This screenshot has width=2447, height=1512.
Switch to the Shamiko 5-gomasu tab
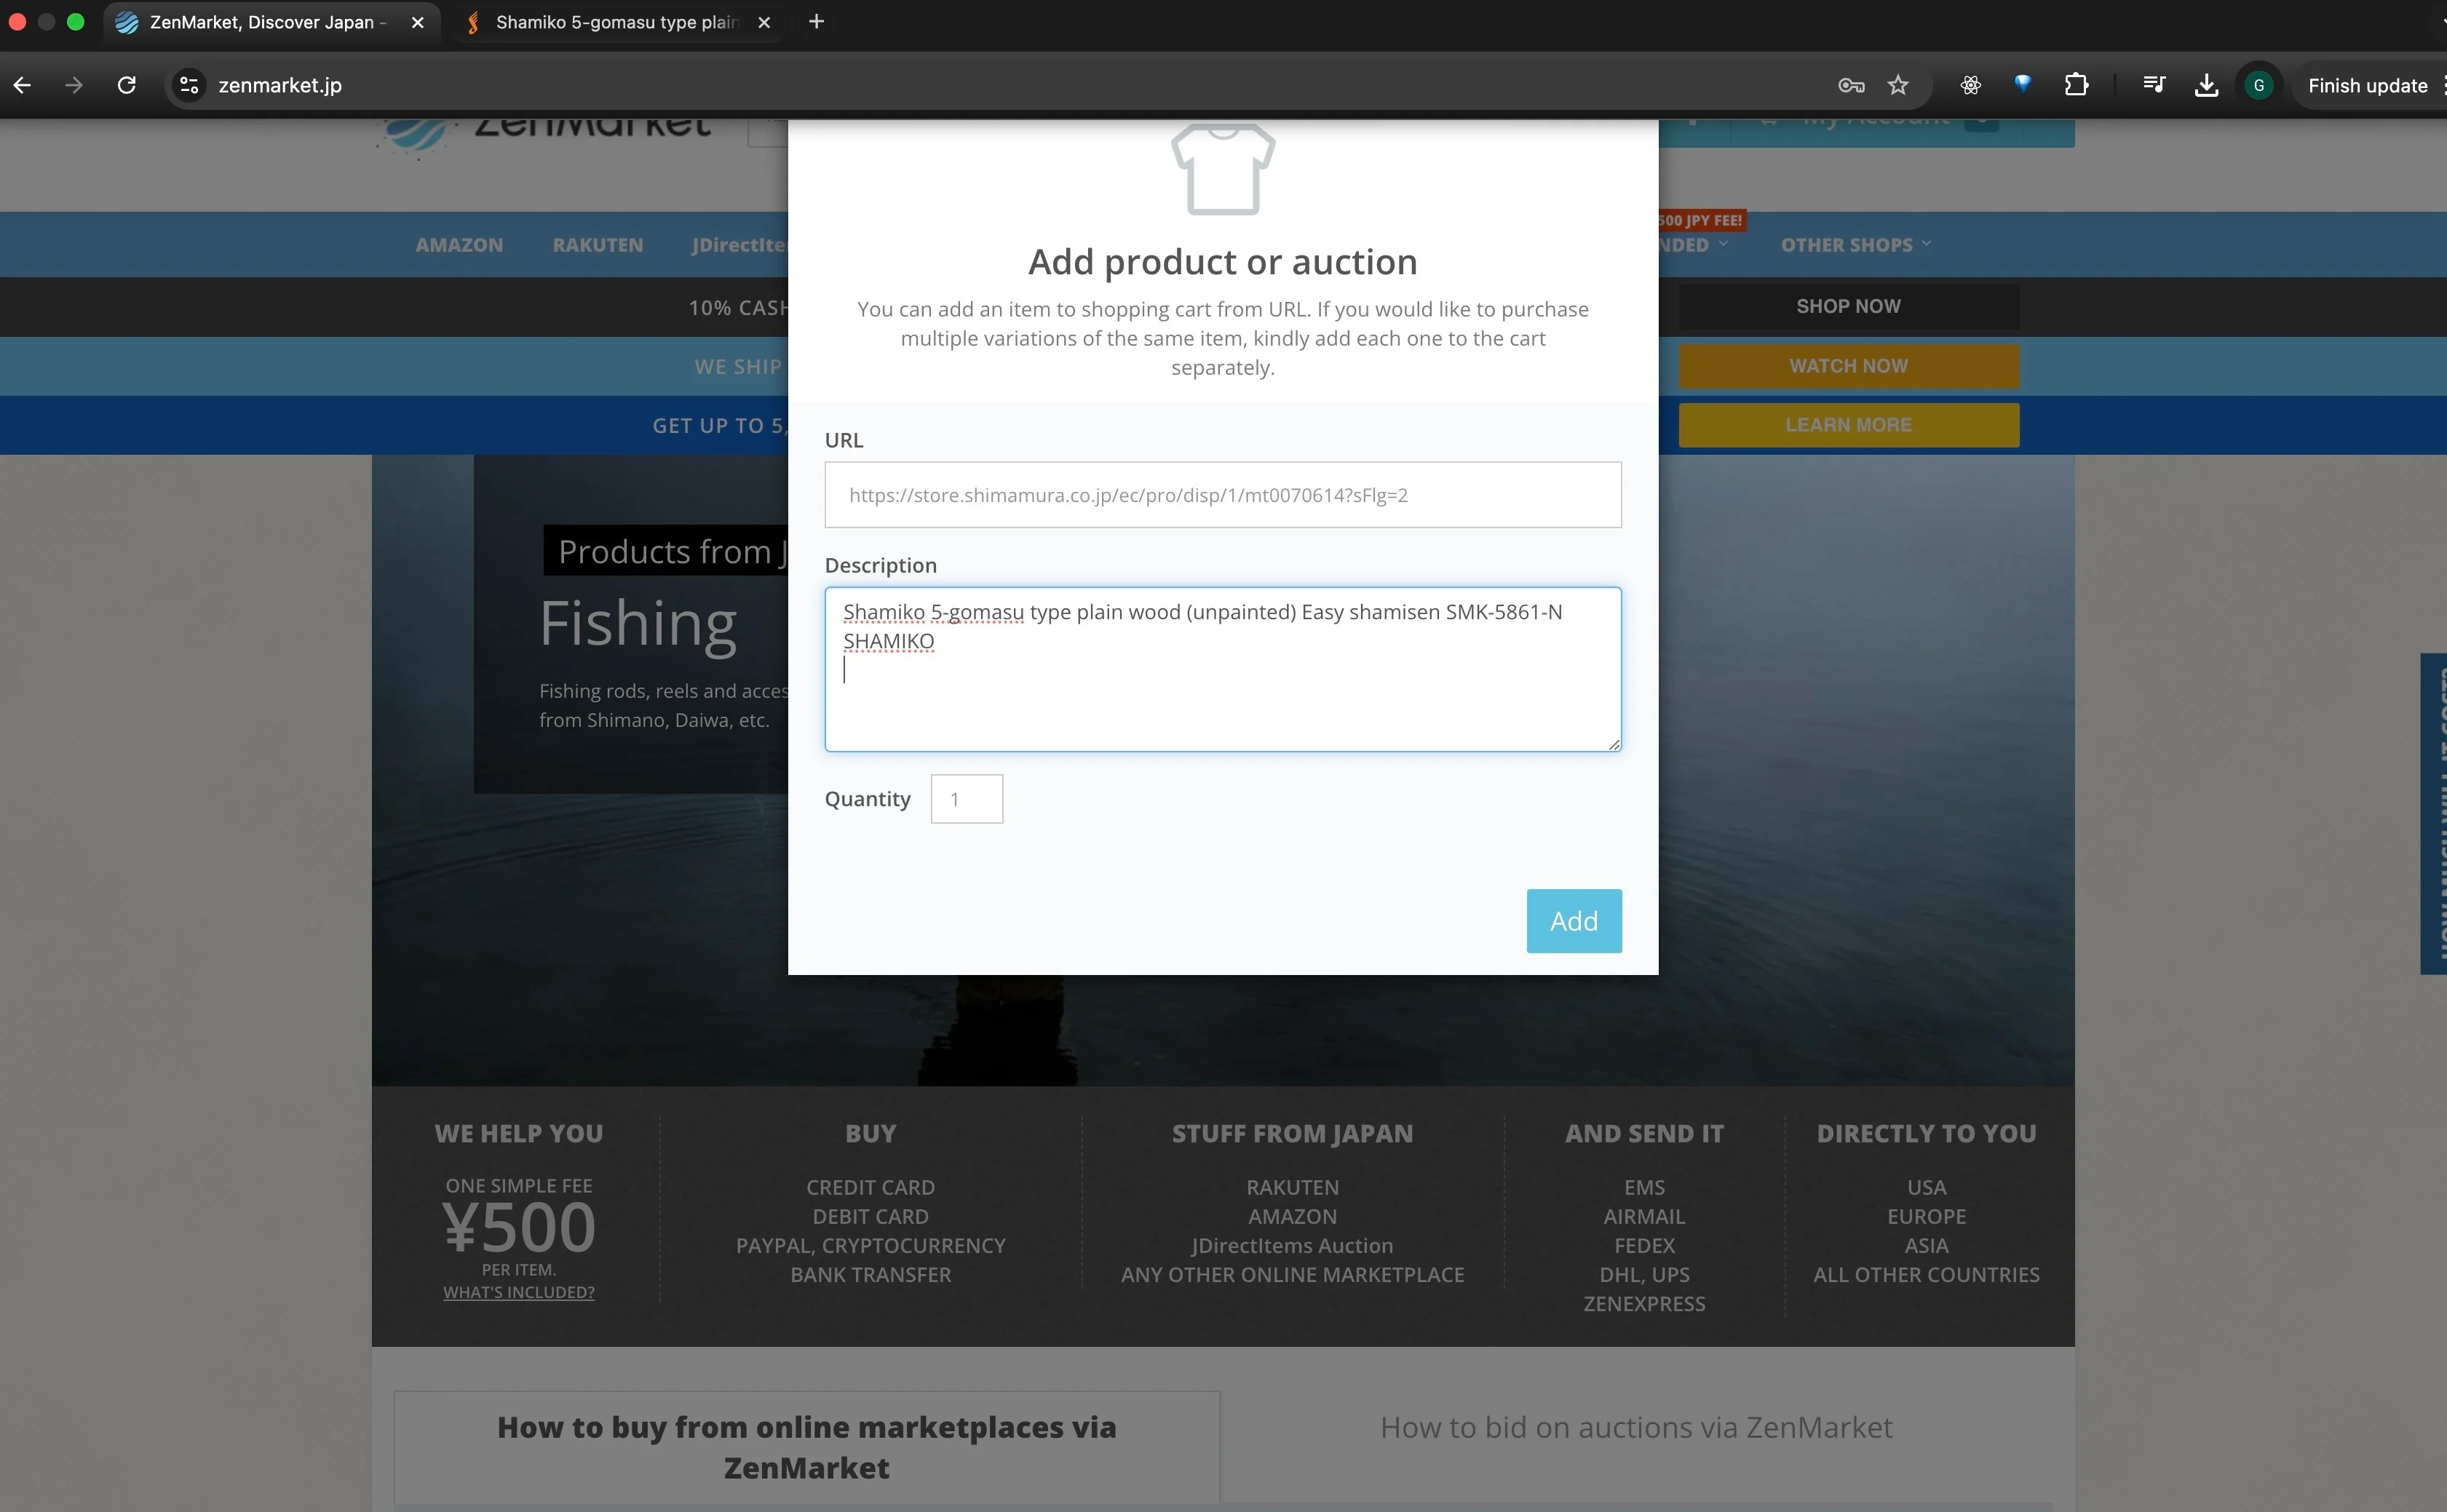click(x=615, y=22)
